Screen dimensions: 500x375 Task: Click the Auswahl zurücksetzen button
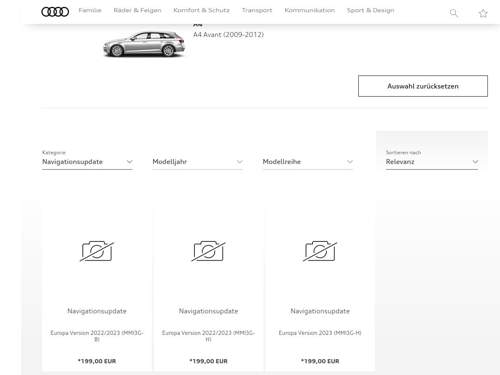pyautogui.click(x=423, y=86)
